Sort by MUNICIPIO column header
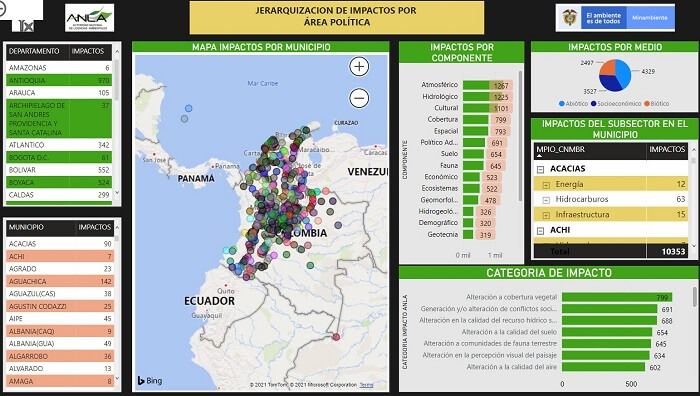The width and height of the screenshot is (700, 396). coord(26,227)
